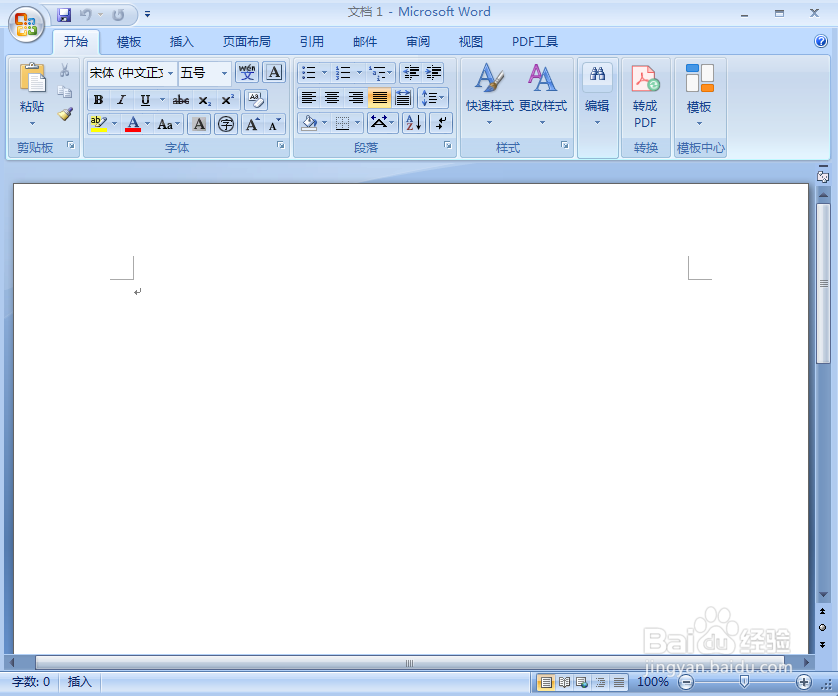Open the font size dropdown

(224, 73)
